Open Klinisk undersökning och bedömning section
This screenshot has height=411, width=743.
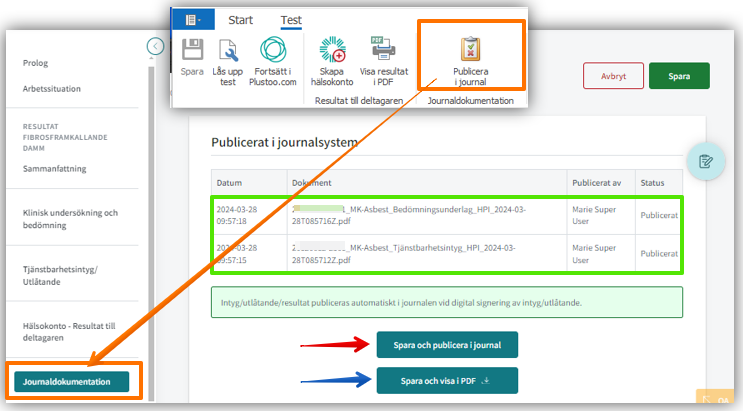click(x=70, y=219)
